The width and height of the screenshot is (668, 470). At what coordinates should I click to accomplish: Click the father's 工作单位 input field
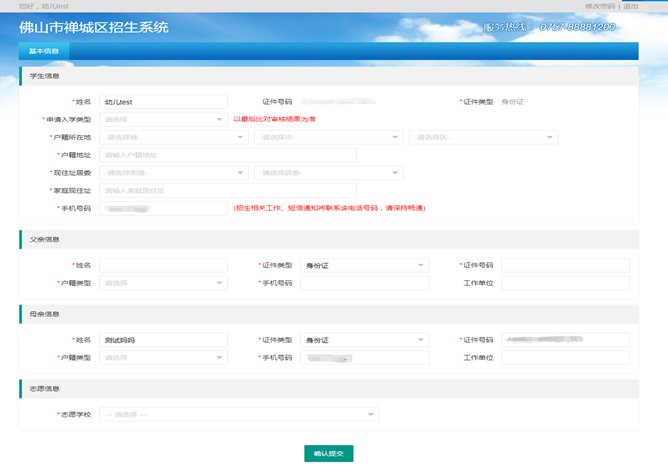coord(565,283)
